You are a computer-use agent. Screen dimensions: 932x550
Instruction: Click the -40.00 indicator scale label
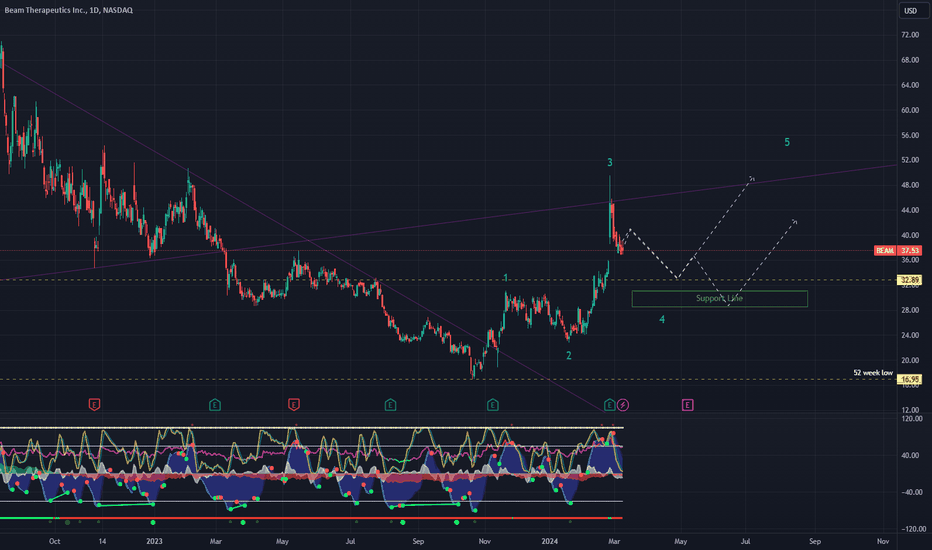pos(911,492)
